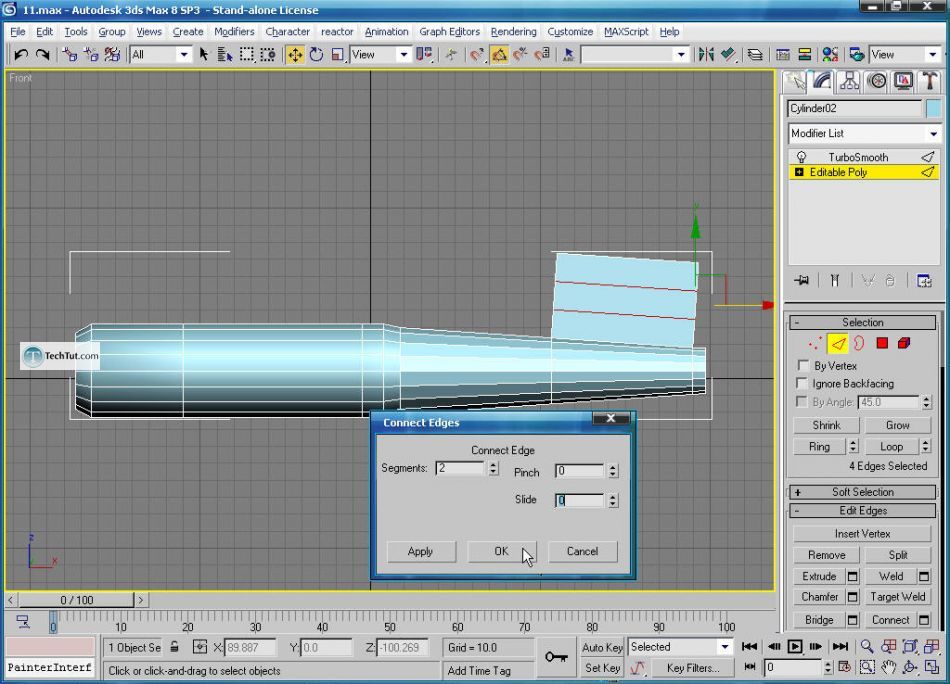Switch to the Create command panel
This screenshot has height=684, width=950.
pyautogui.click(x=795, y=82)
